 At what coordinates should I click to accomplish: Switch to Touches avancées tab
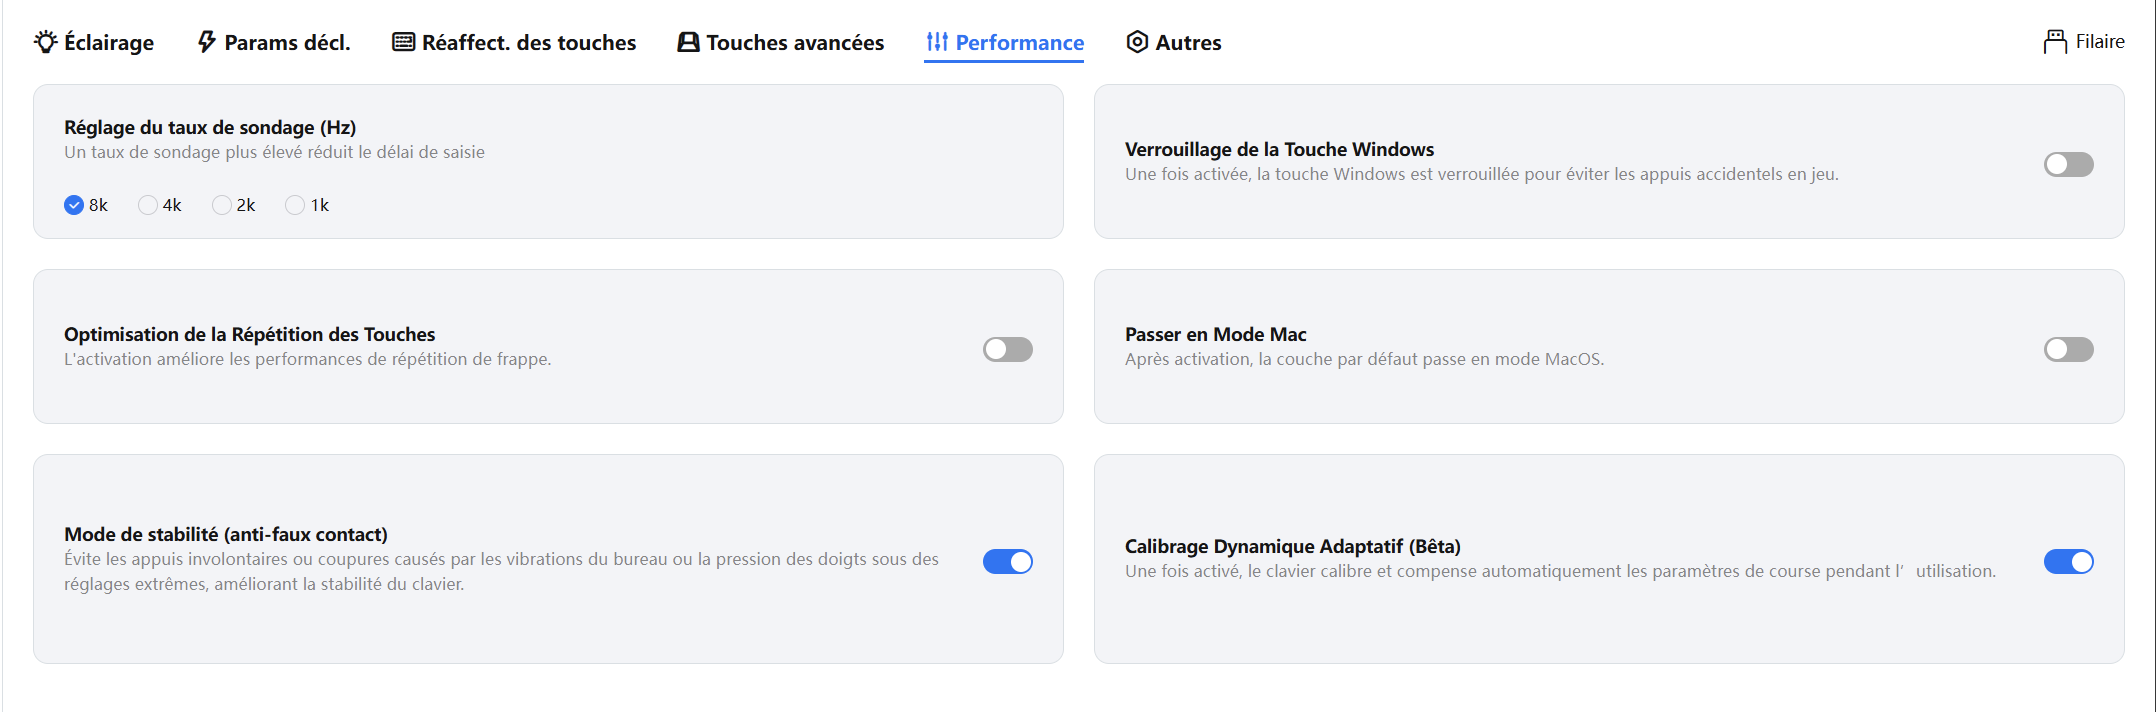(795, 42)
